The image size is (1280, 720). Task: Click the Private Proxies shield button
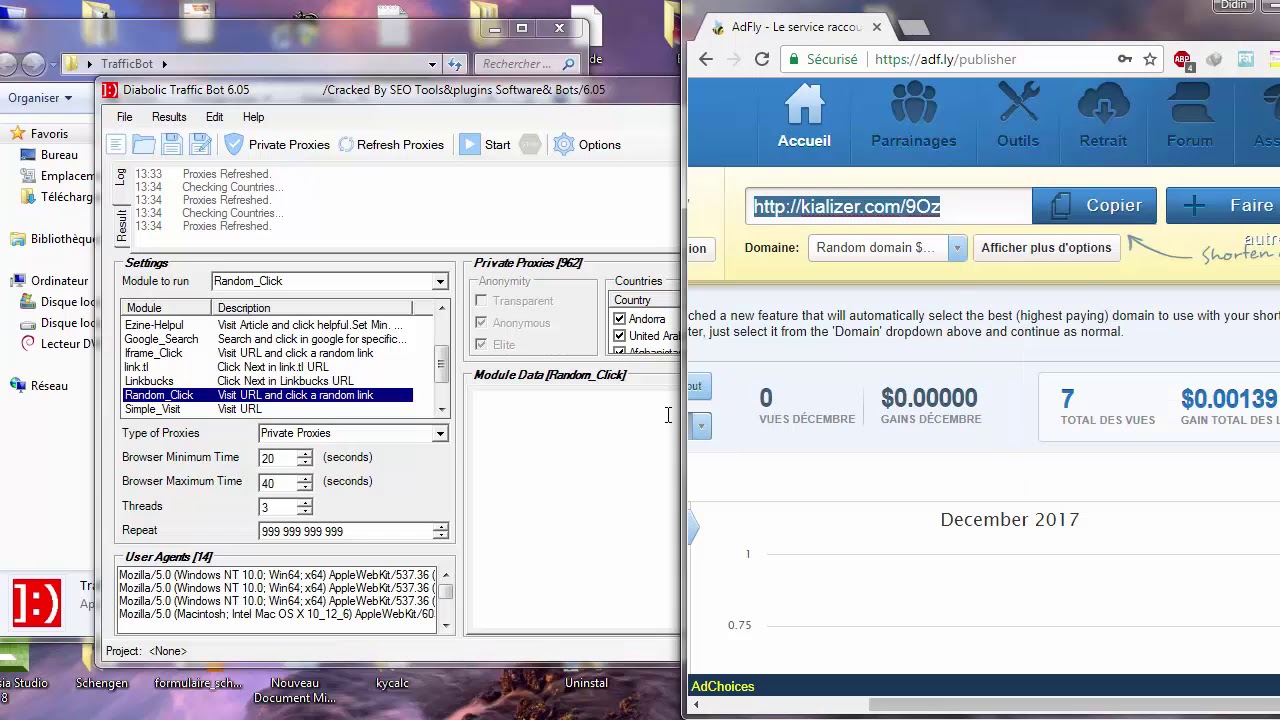277,145
